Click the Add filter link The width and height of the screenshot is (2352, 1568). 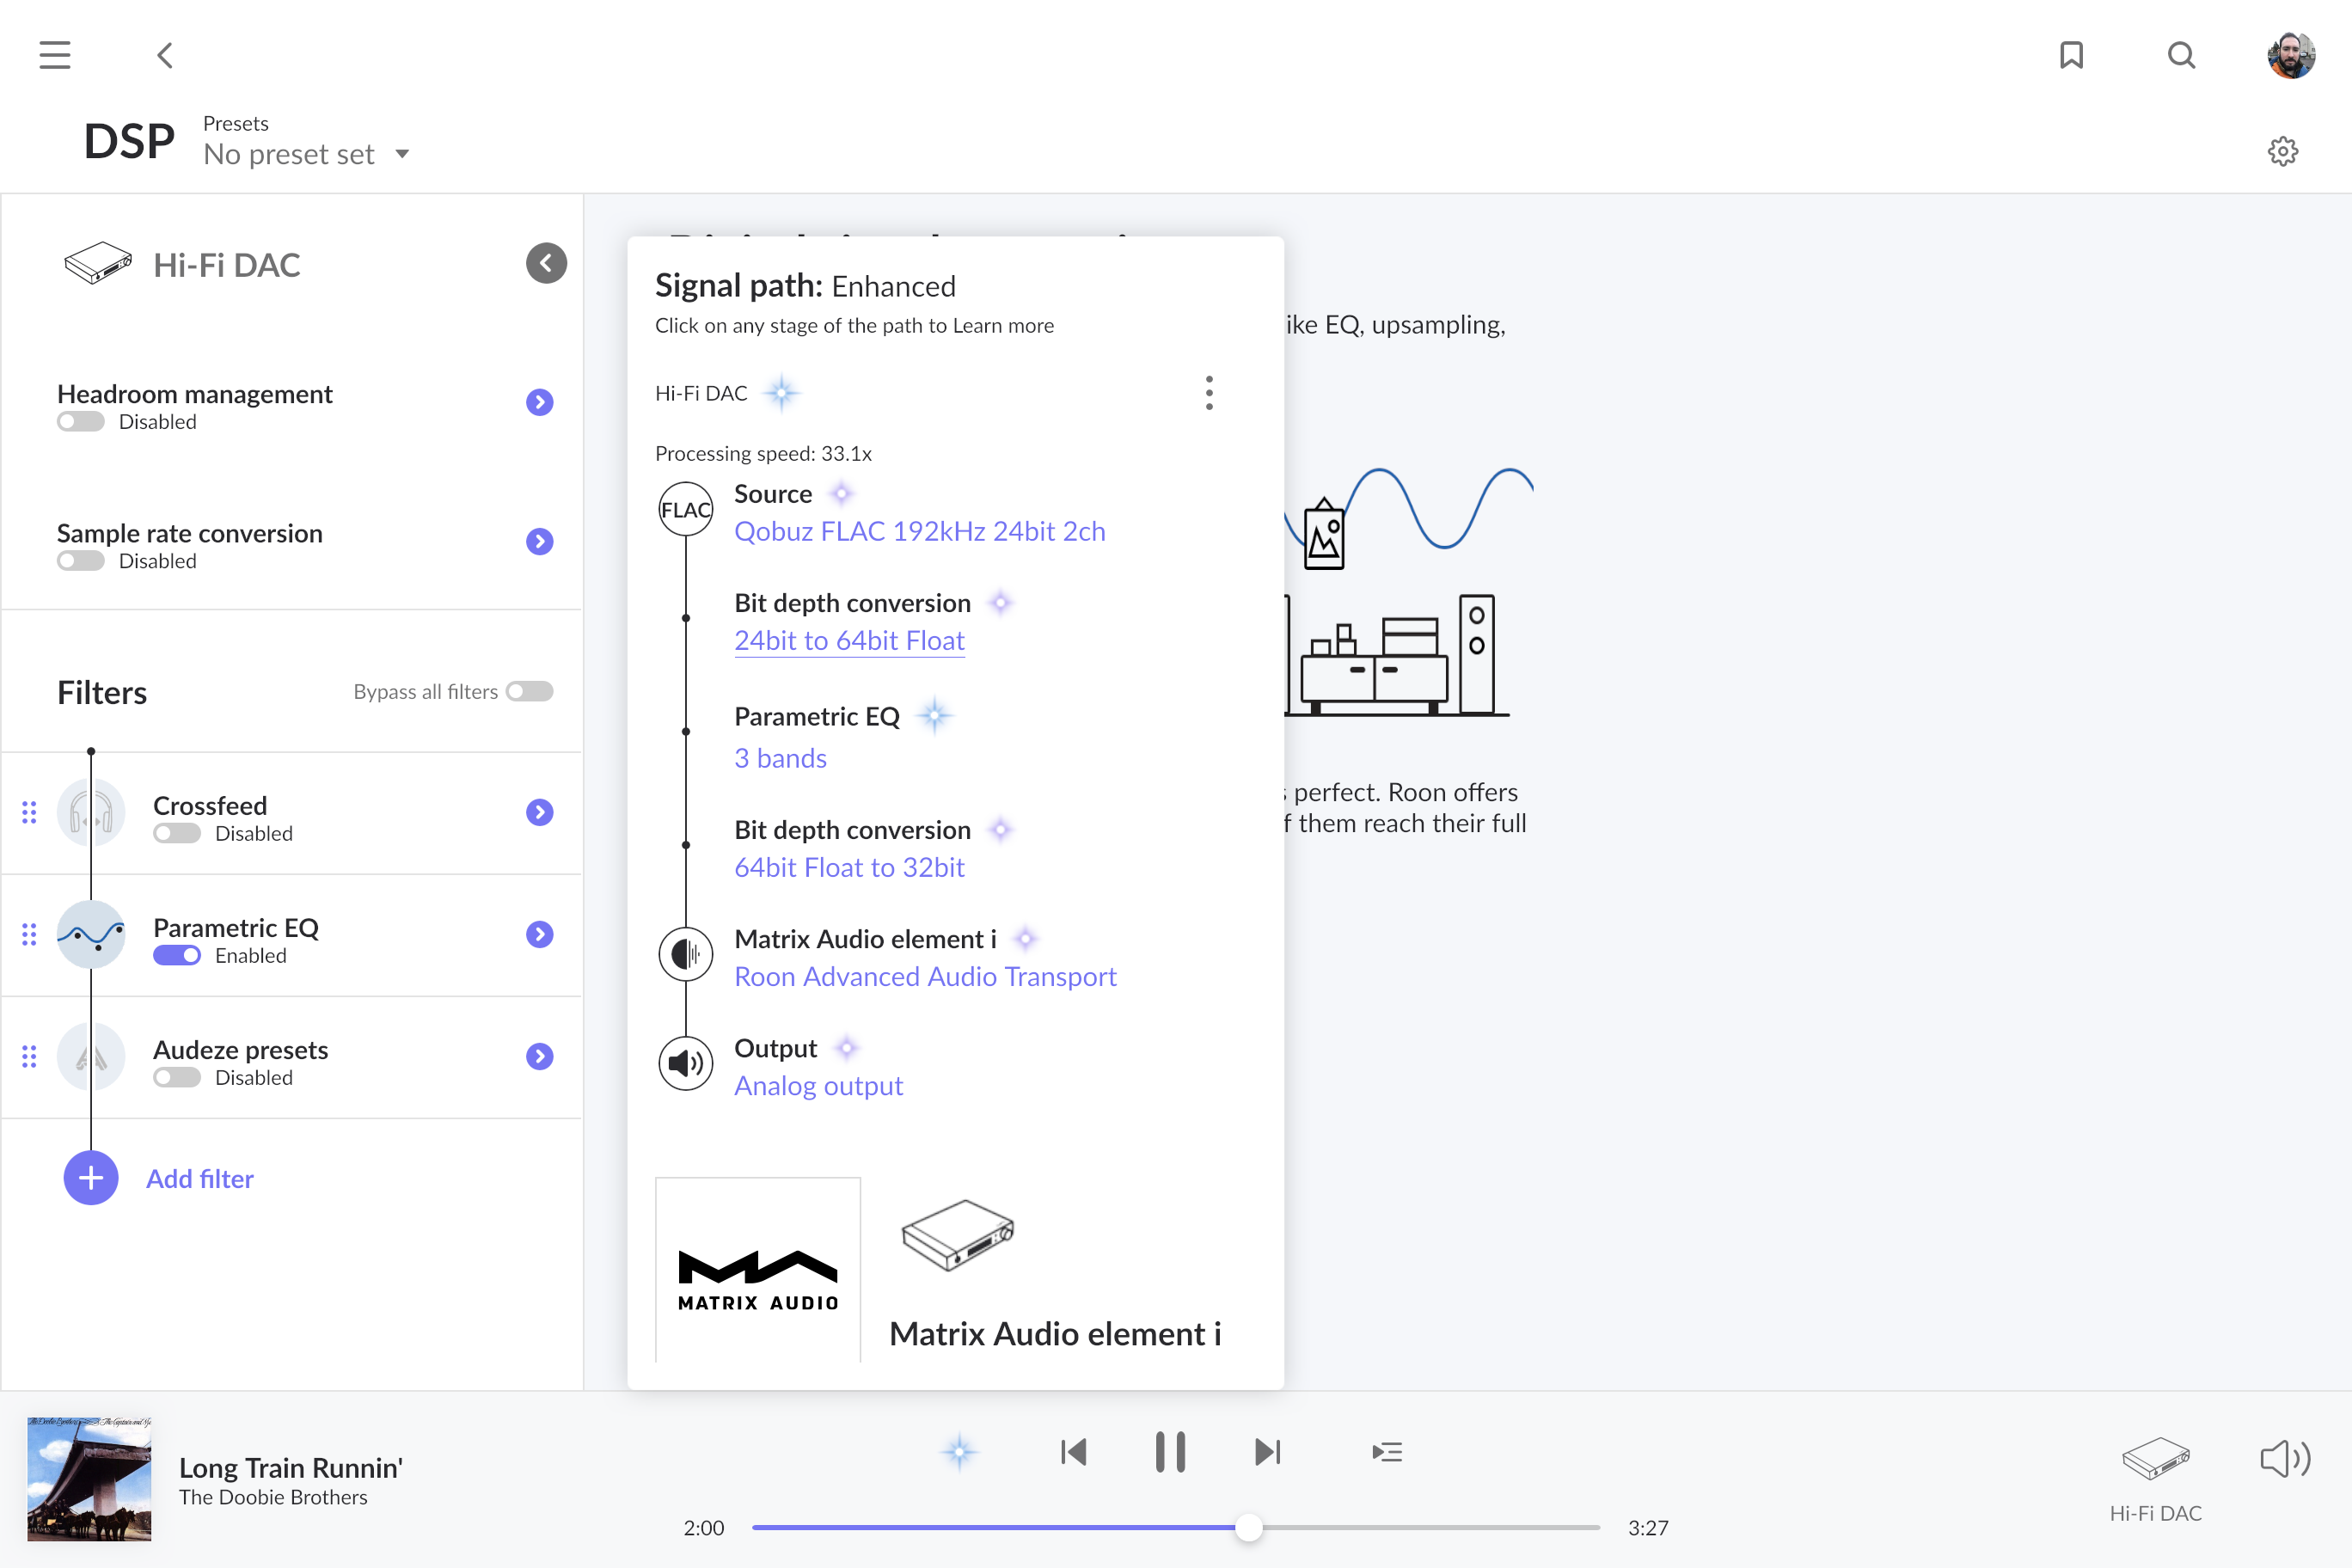pos(200,1179)
